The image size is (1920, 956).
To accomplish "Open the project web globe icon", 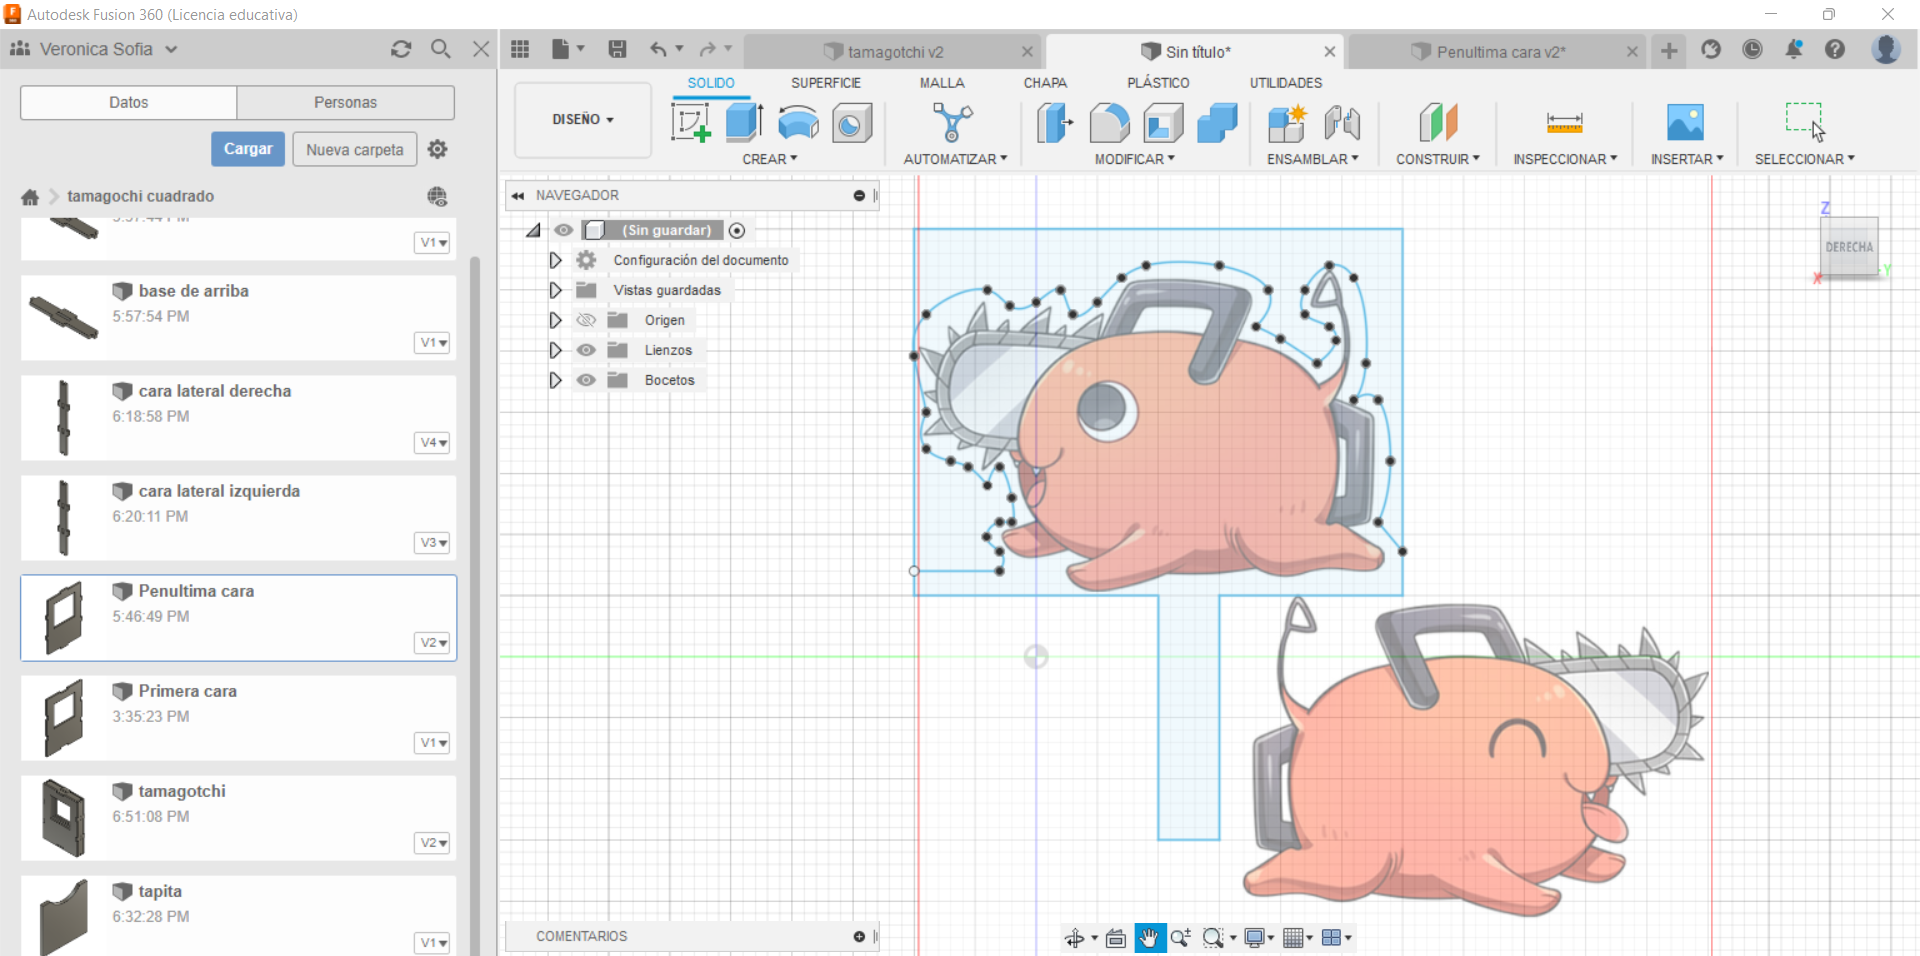I will (437, 196).
